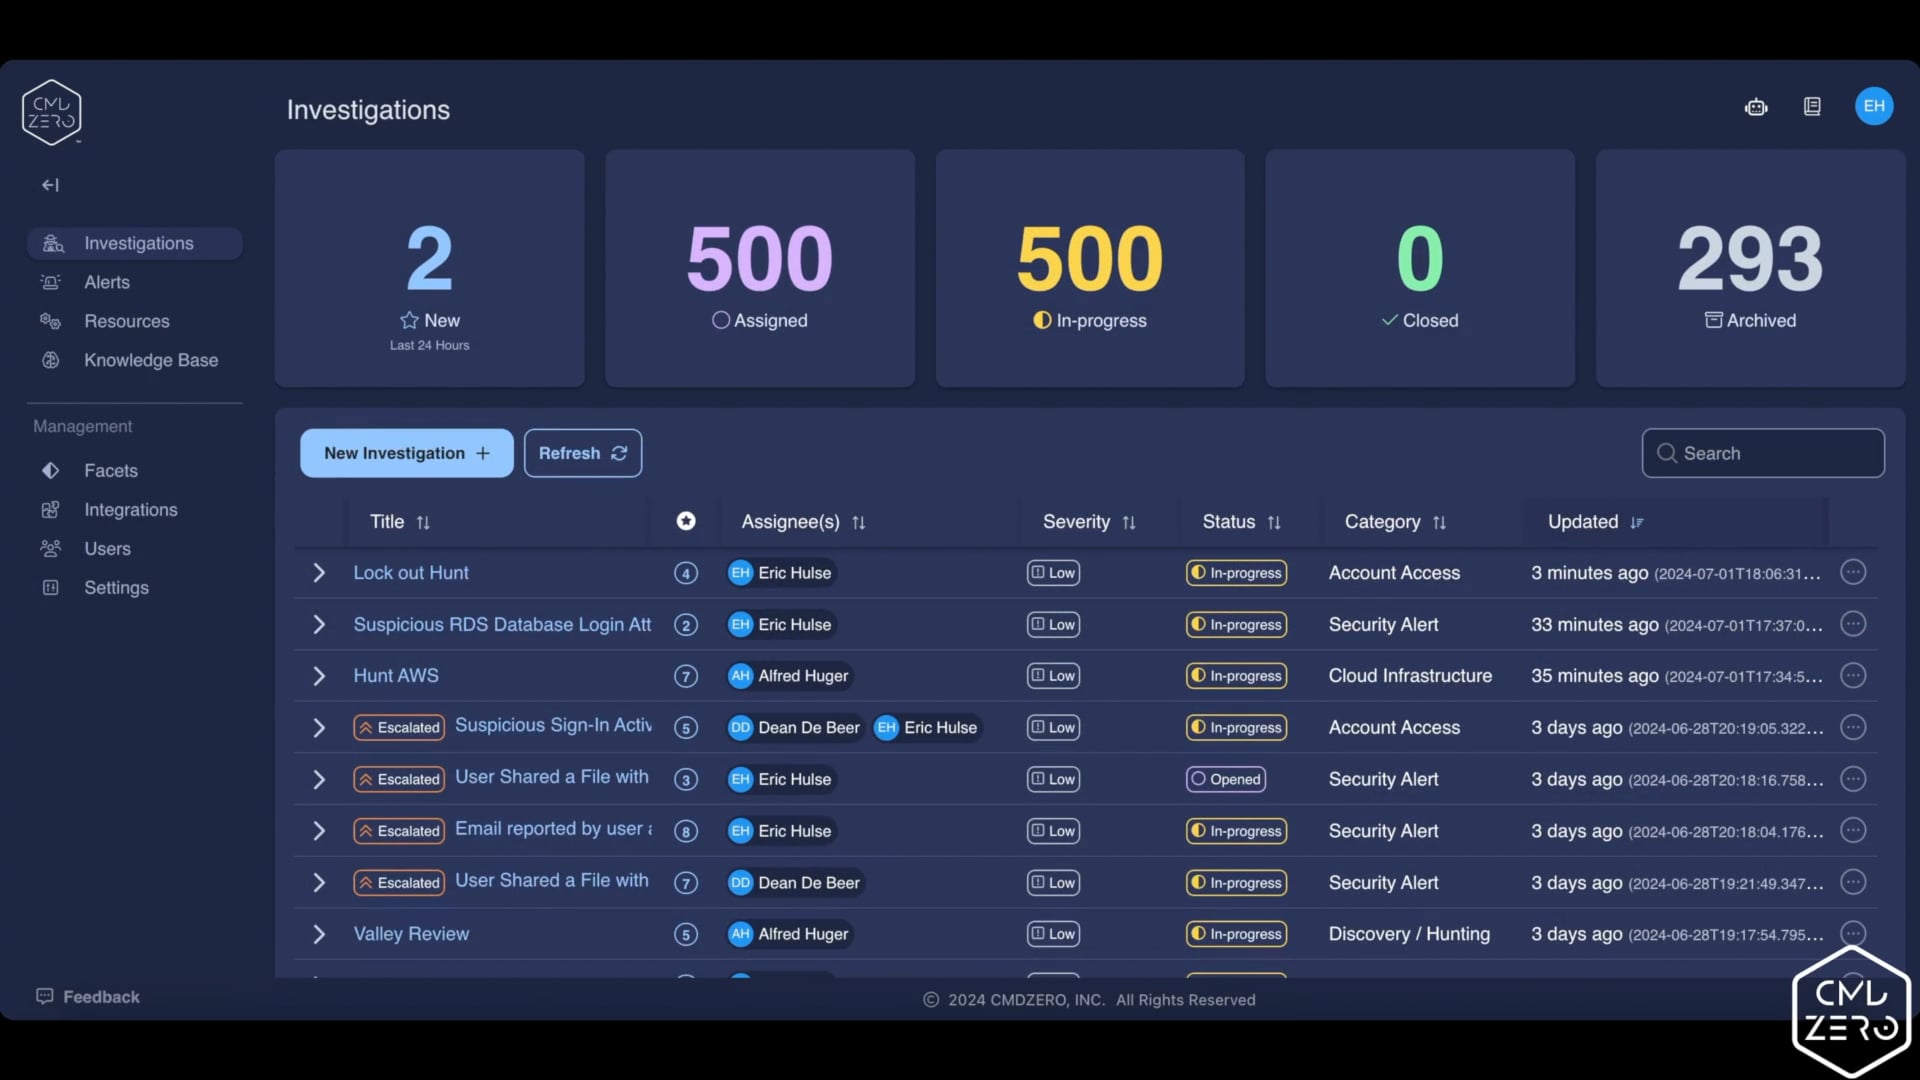
Task: Refresh the investigations list
Action: (x=582, y=452)
